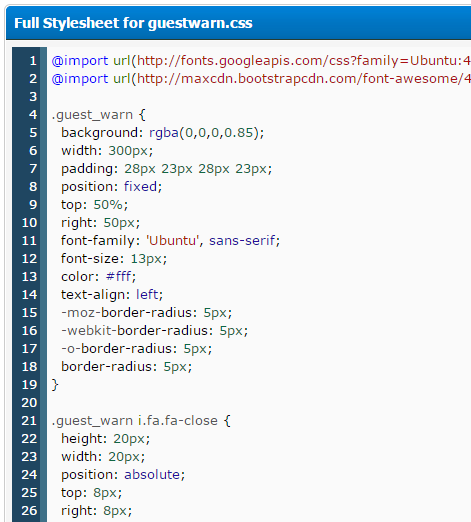Click line number 26 in gutter
This screenshot has width=471, height=522.
(x=29, y=511)
